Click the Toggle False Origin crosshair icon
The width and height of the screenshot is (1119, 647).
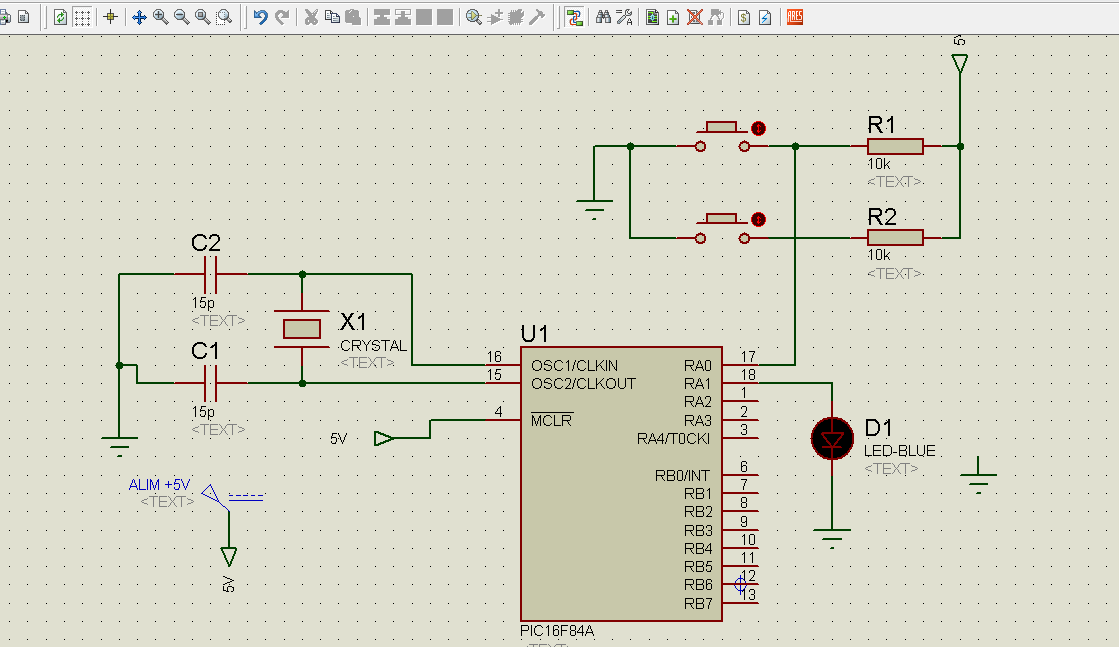click(x=111, y=17)
